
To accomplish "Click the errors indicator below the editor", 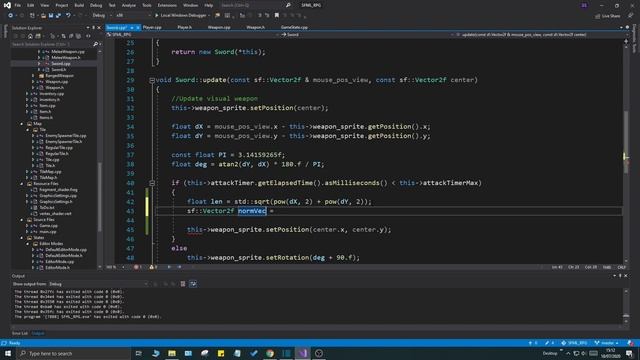I will (x=138, y=267).
